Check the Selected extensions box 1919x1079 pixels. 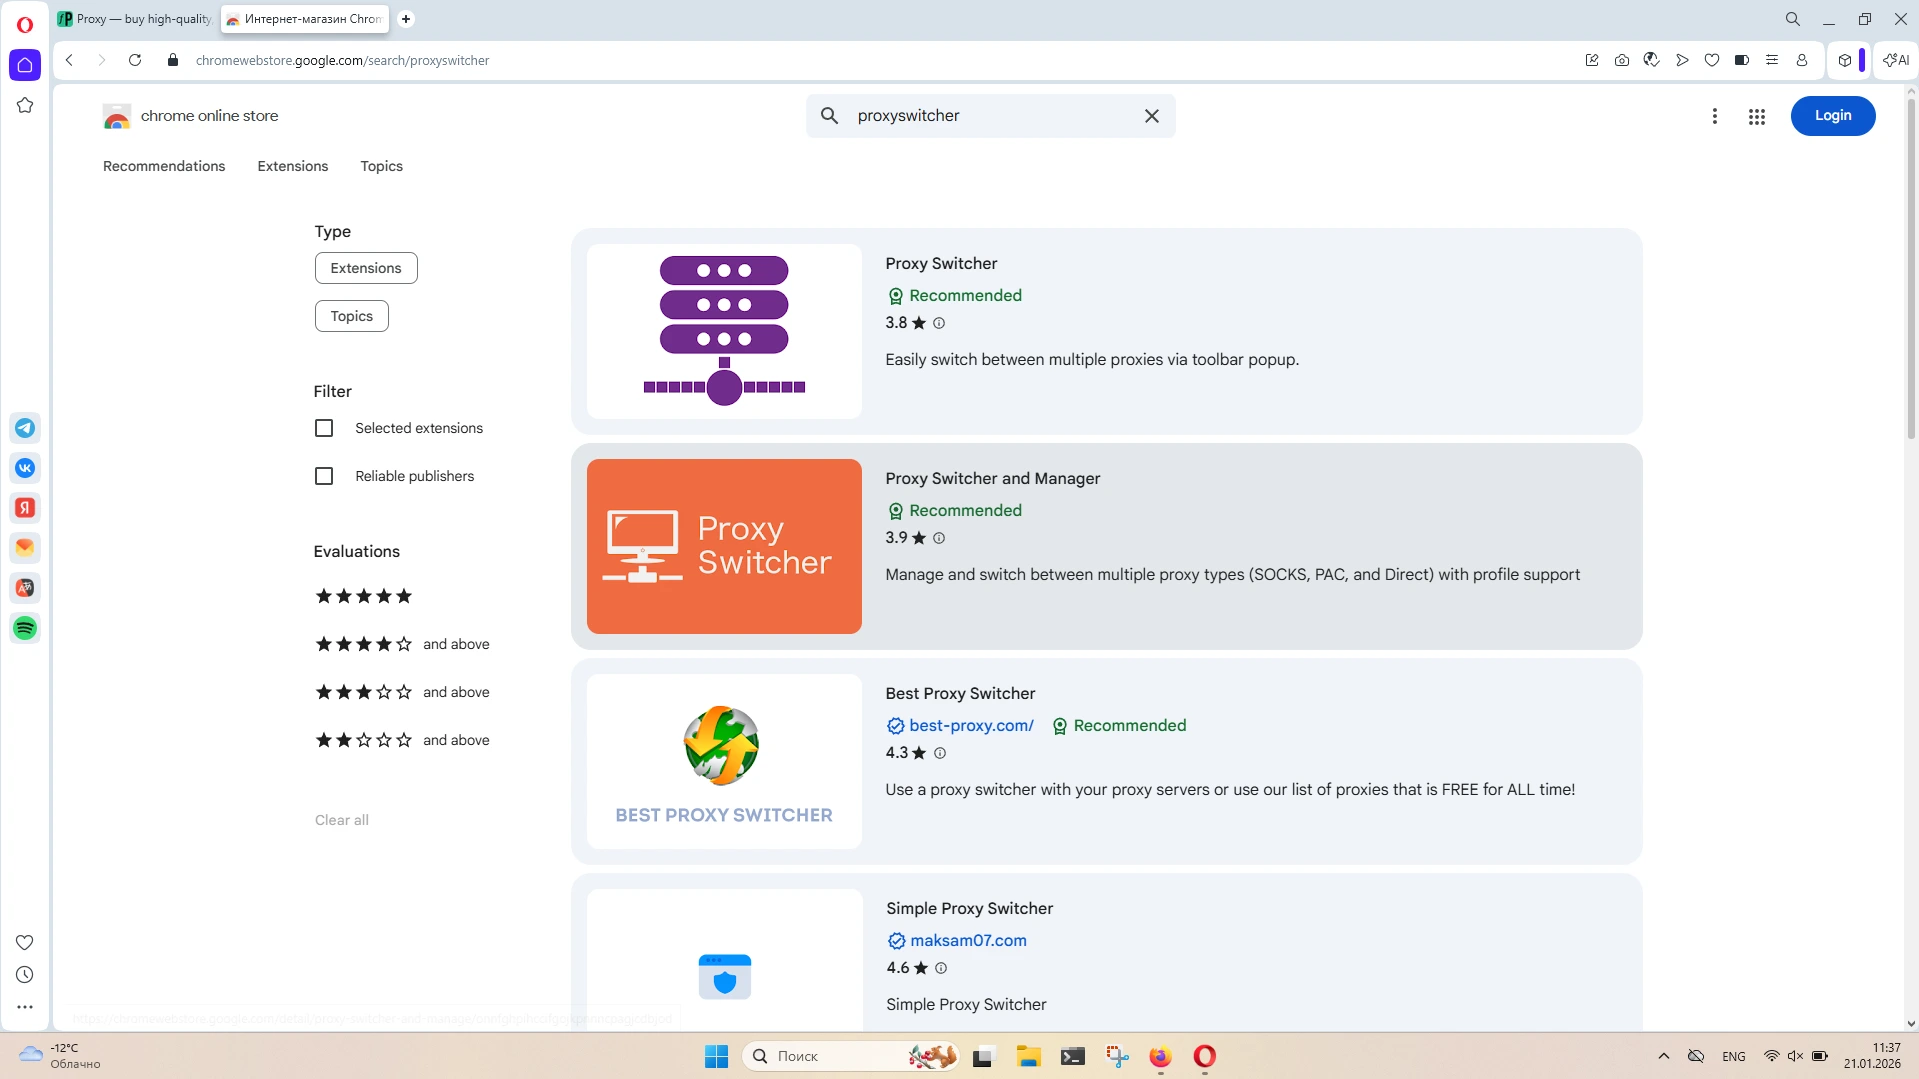324,428
